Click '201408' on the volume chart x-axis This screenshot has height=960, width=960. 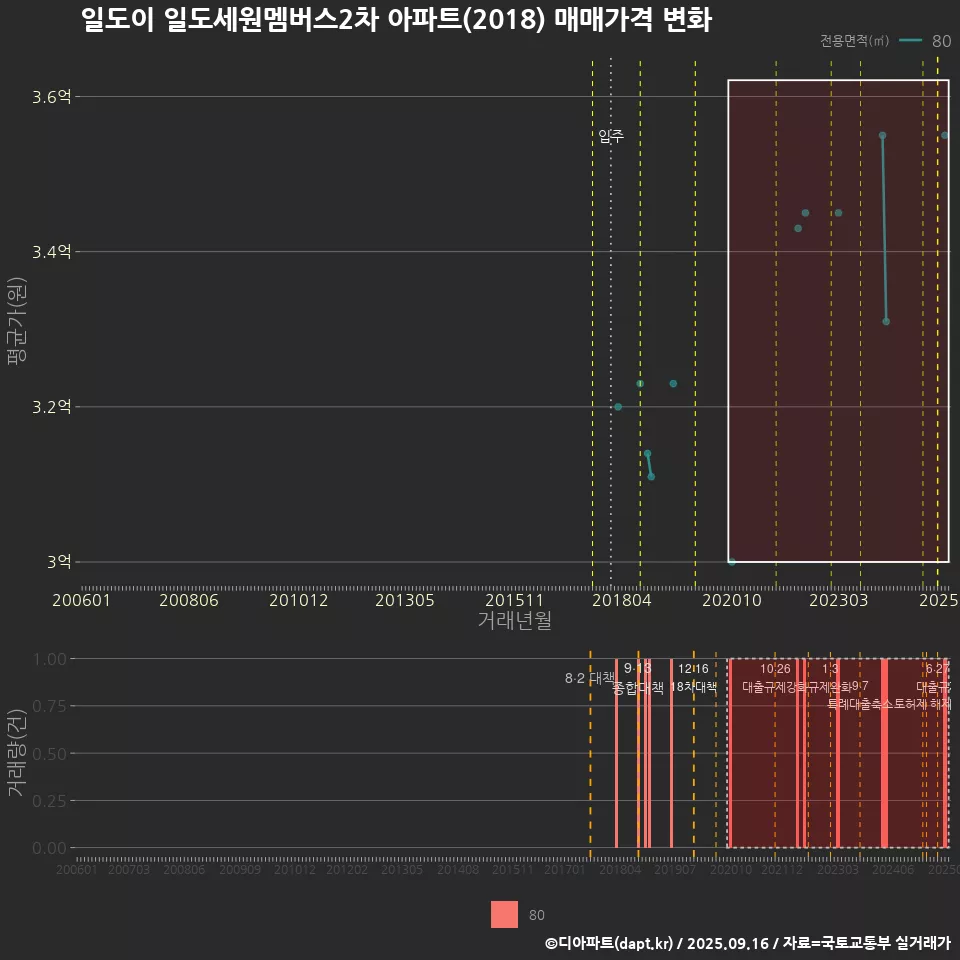pyautogui.click(x=457, y=869)
